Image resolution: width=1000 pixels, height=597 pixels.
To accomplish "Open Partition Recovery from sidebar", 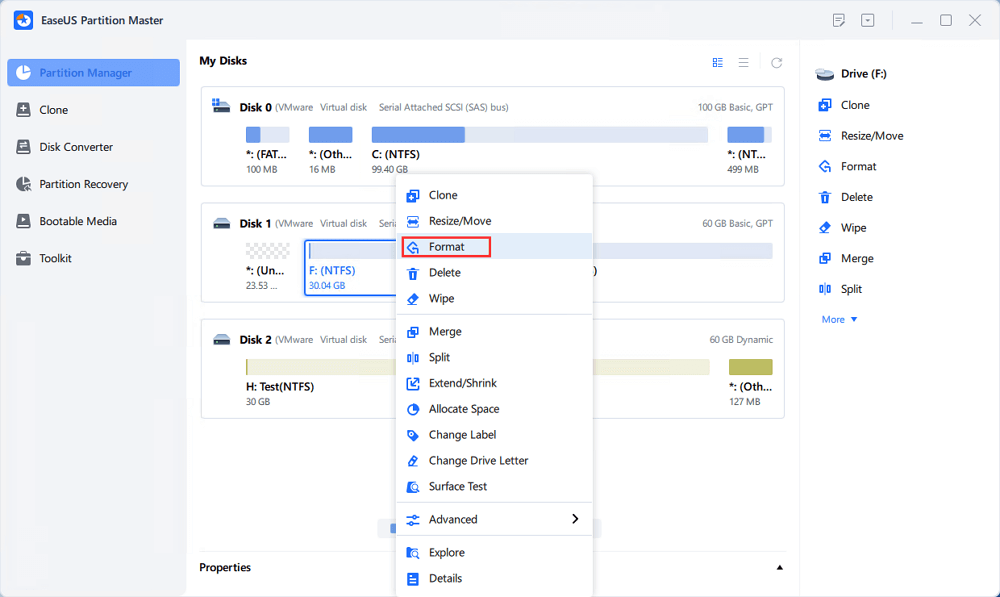I will [83, 184].
